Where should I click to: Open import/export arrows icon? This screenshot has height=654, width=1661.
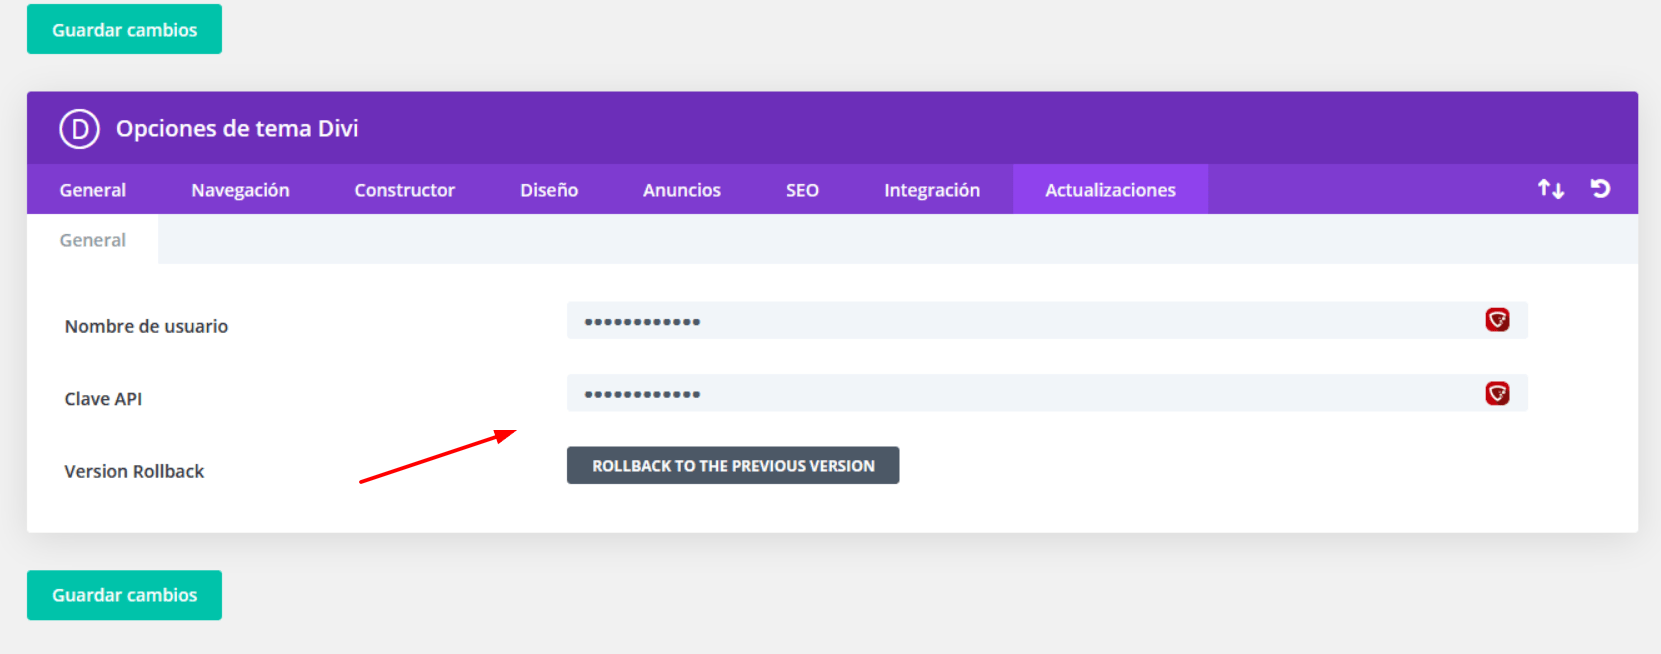point(1551,189)
